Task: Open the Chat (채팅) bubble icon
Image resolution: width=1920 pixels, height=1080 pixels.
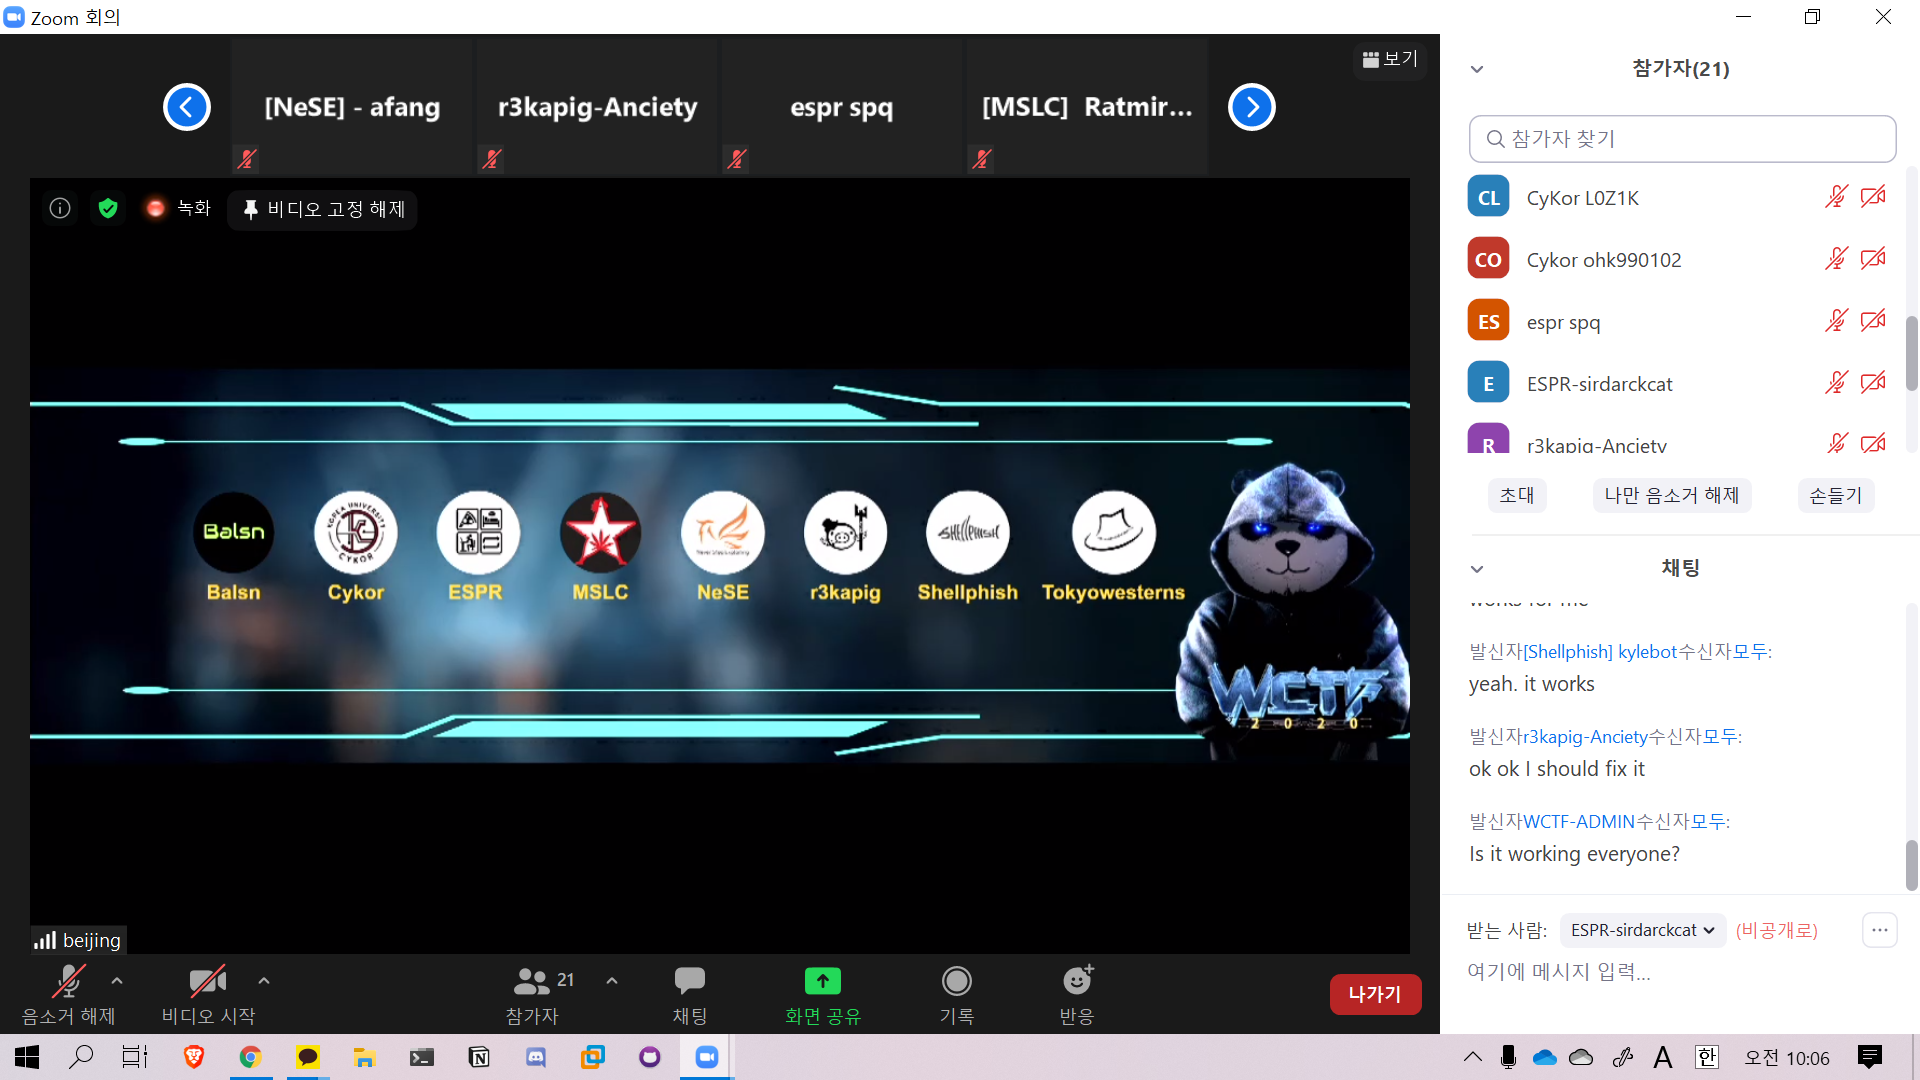Action: (x=689, y=982)
